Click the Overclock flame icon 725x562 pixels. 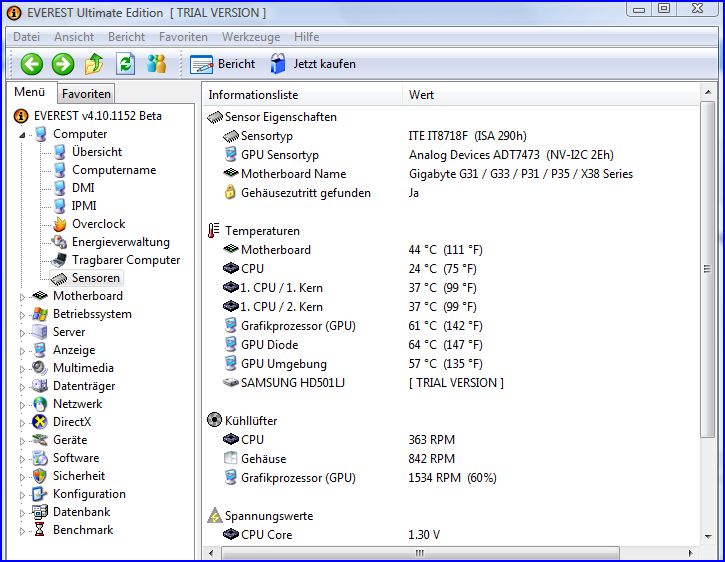59,224
